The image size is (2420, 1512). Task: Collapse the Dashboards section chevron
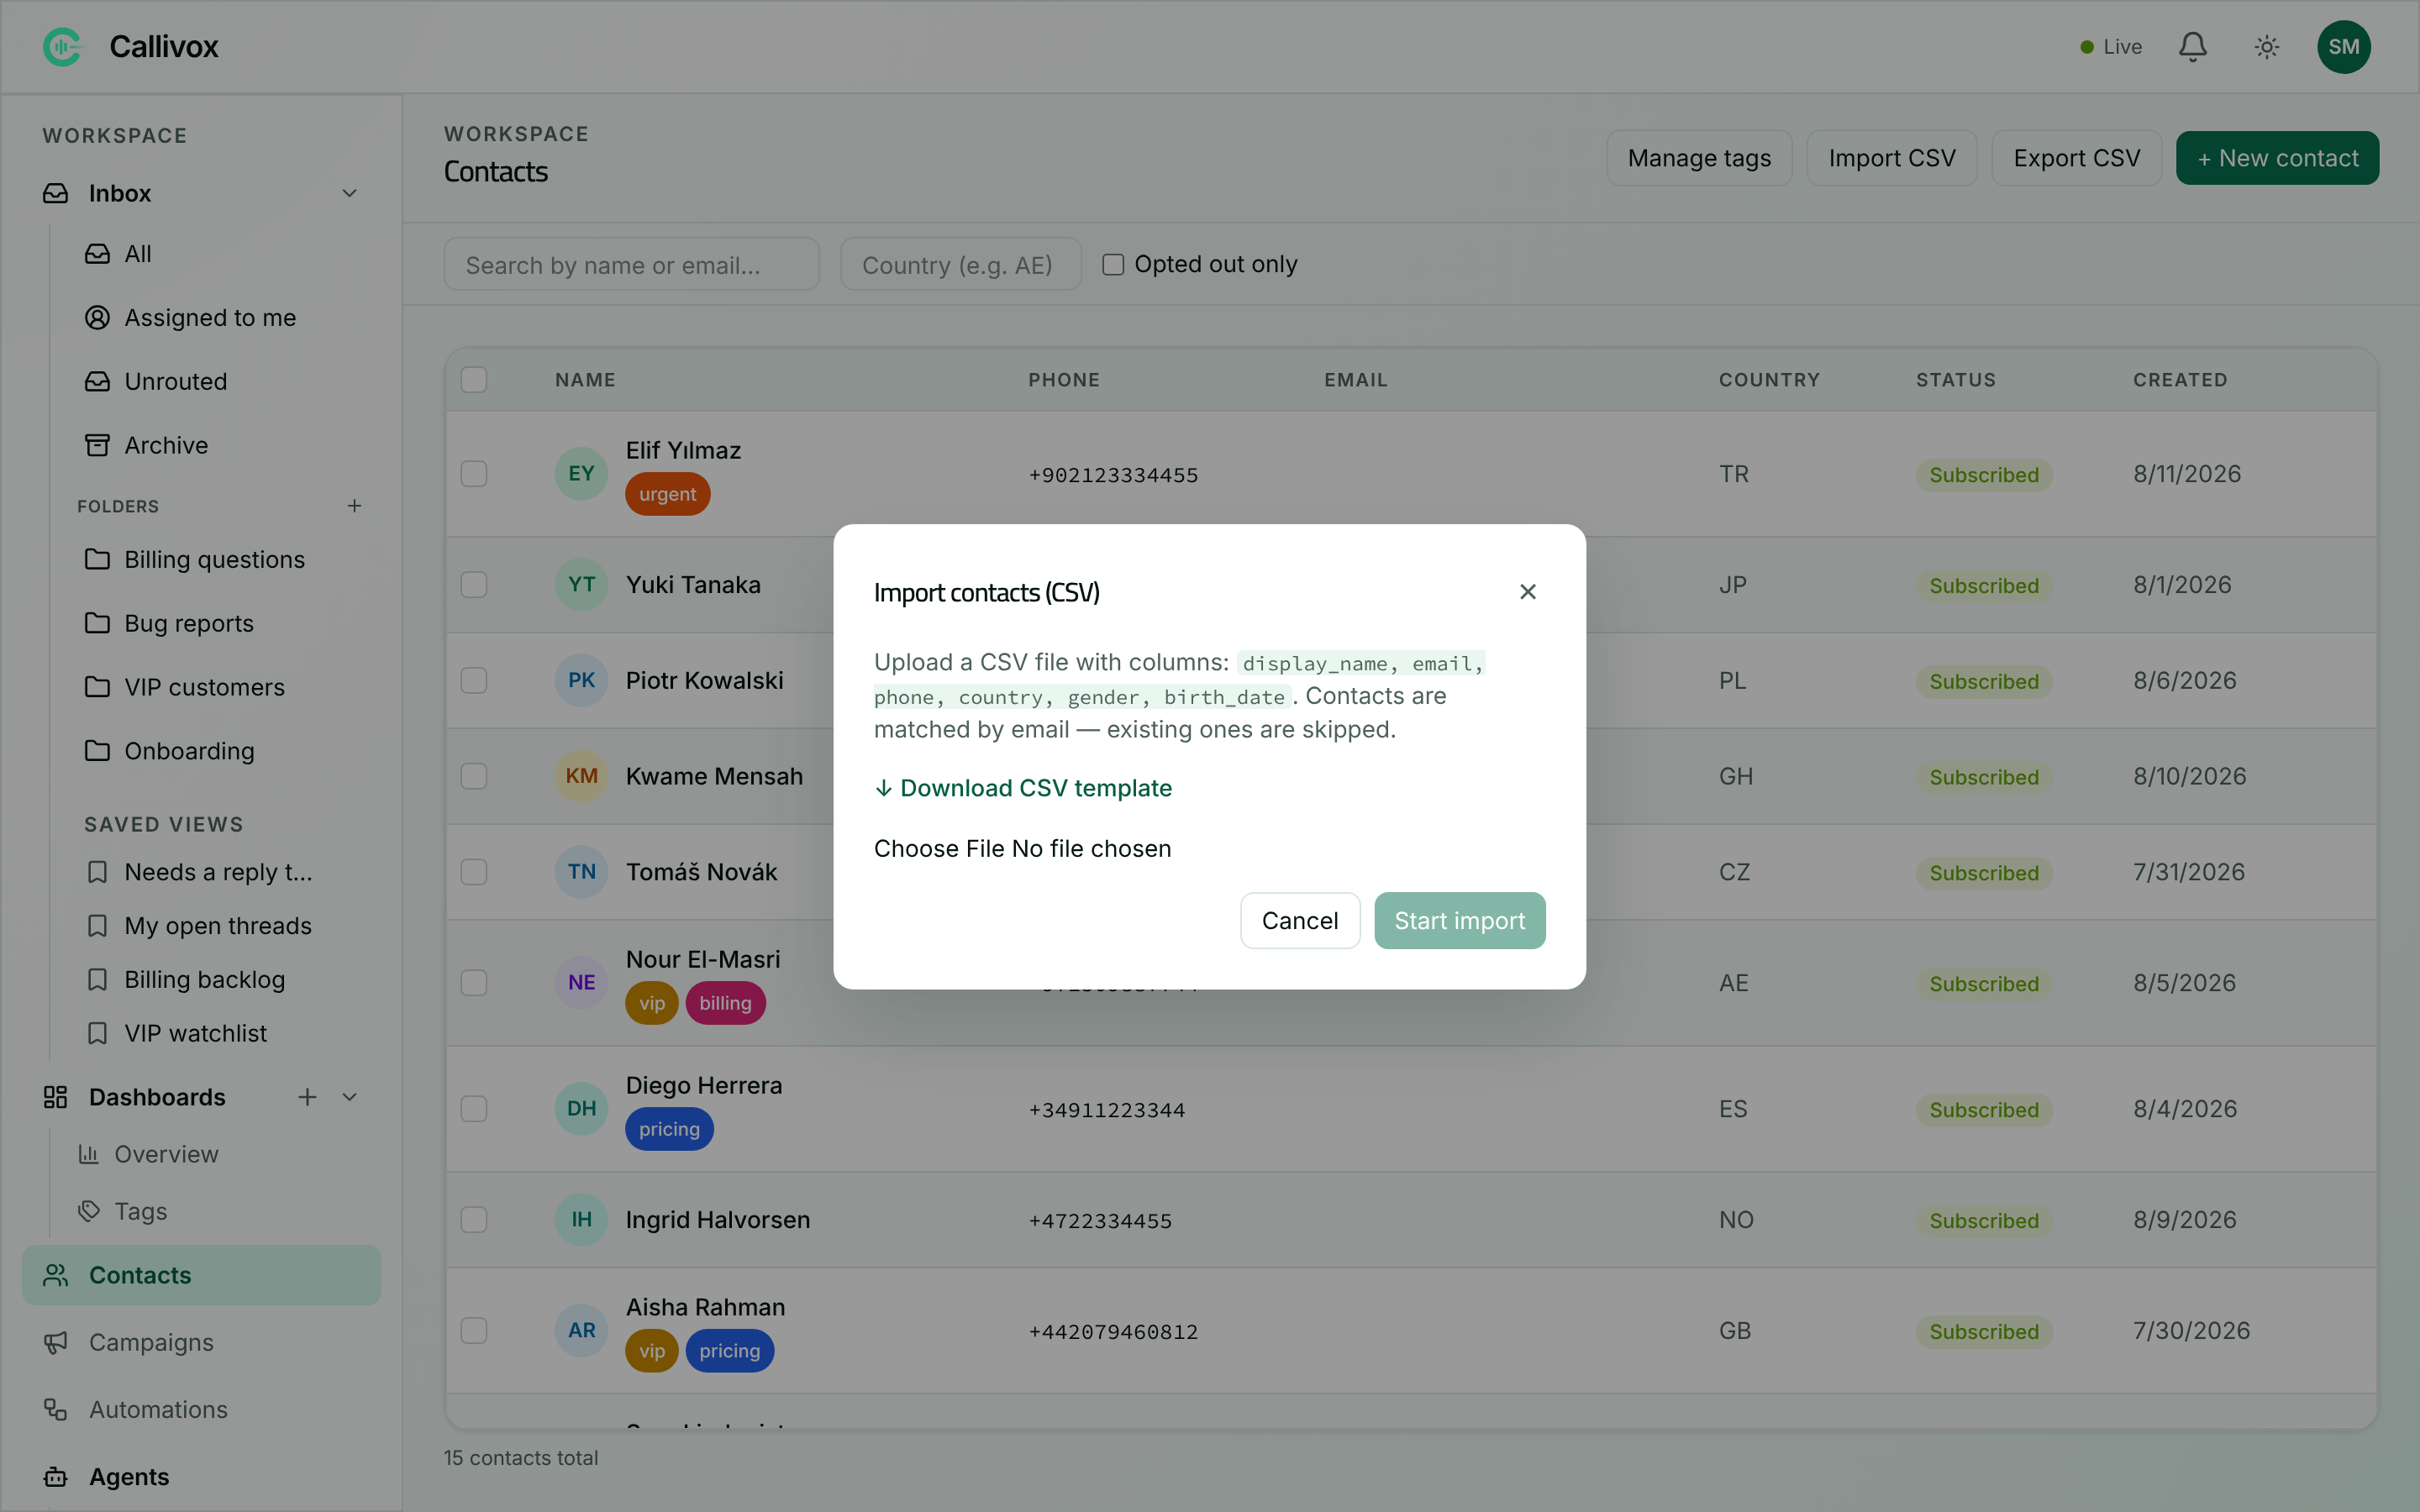pyautogui.click(x=349, y=1097)
